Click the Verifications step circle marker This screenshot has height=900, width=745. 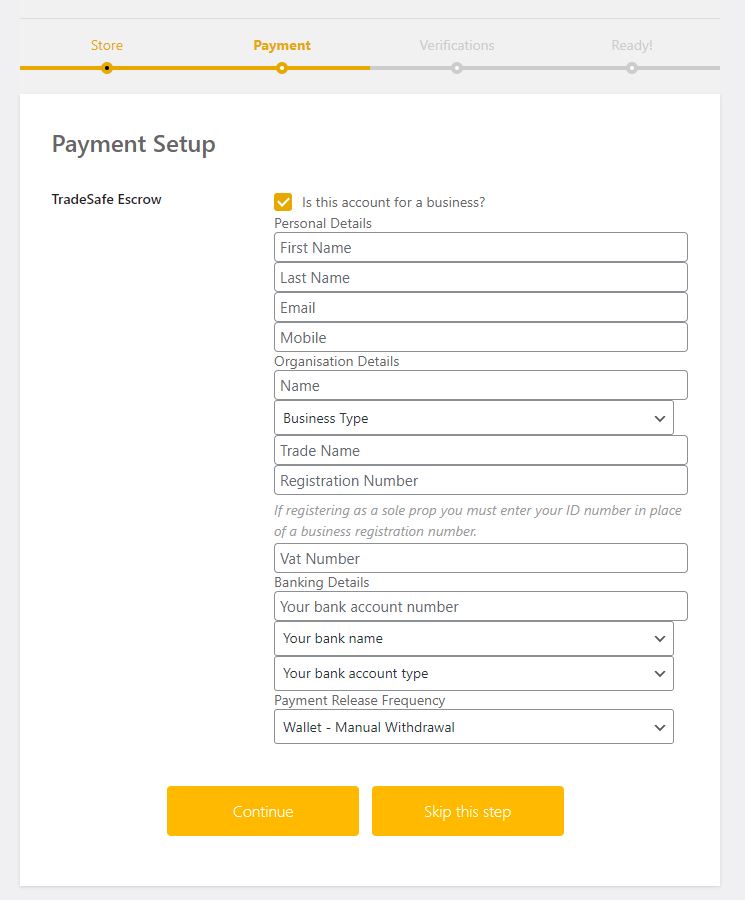pos(457,68)
